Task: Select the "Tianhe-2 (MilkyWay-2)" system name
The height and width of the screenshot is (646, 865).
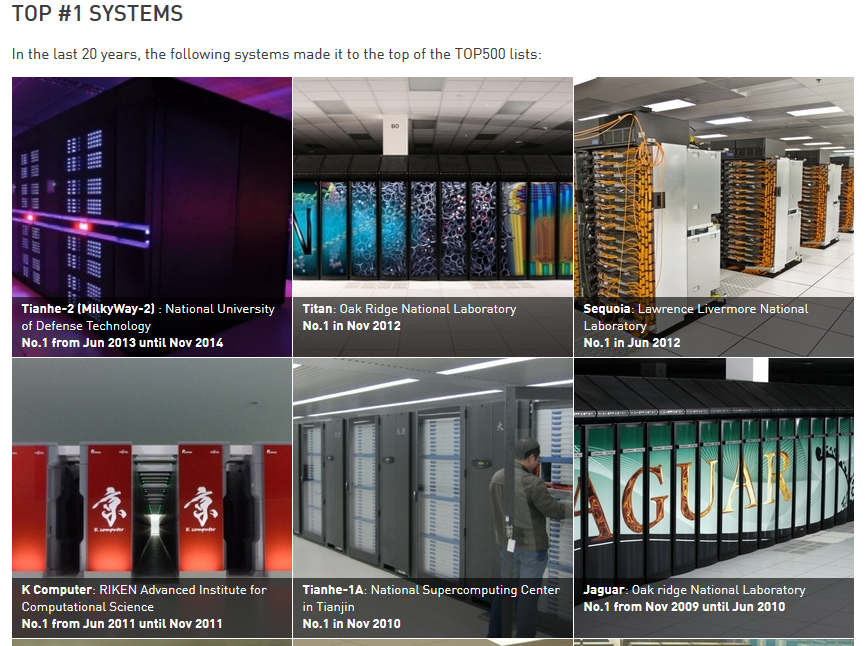Action: (88, 309)
